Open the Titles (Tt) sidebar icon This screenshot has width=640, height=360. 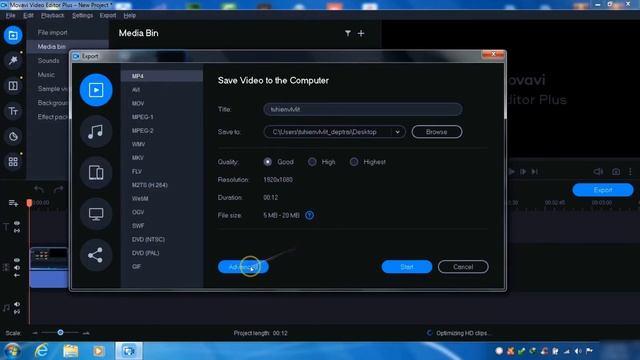pos(13,111)
